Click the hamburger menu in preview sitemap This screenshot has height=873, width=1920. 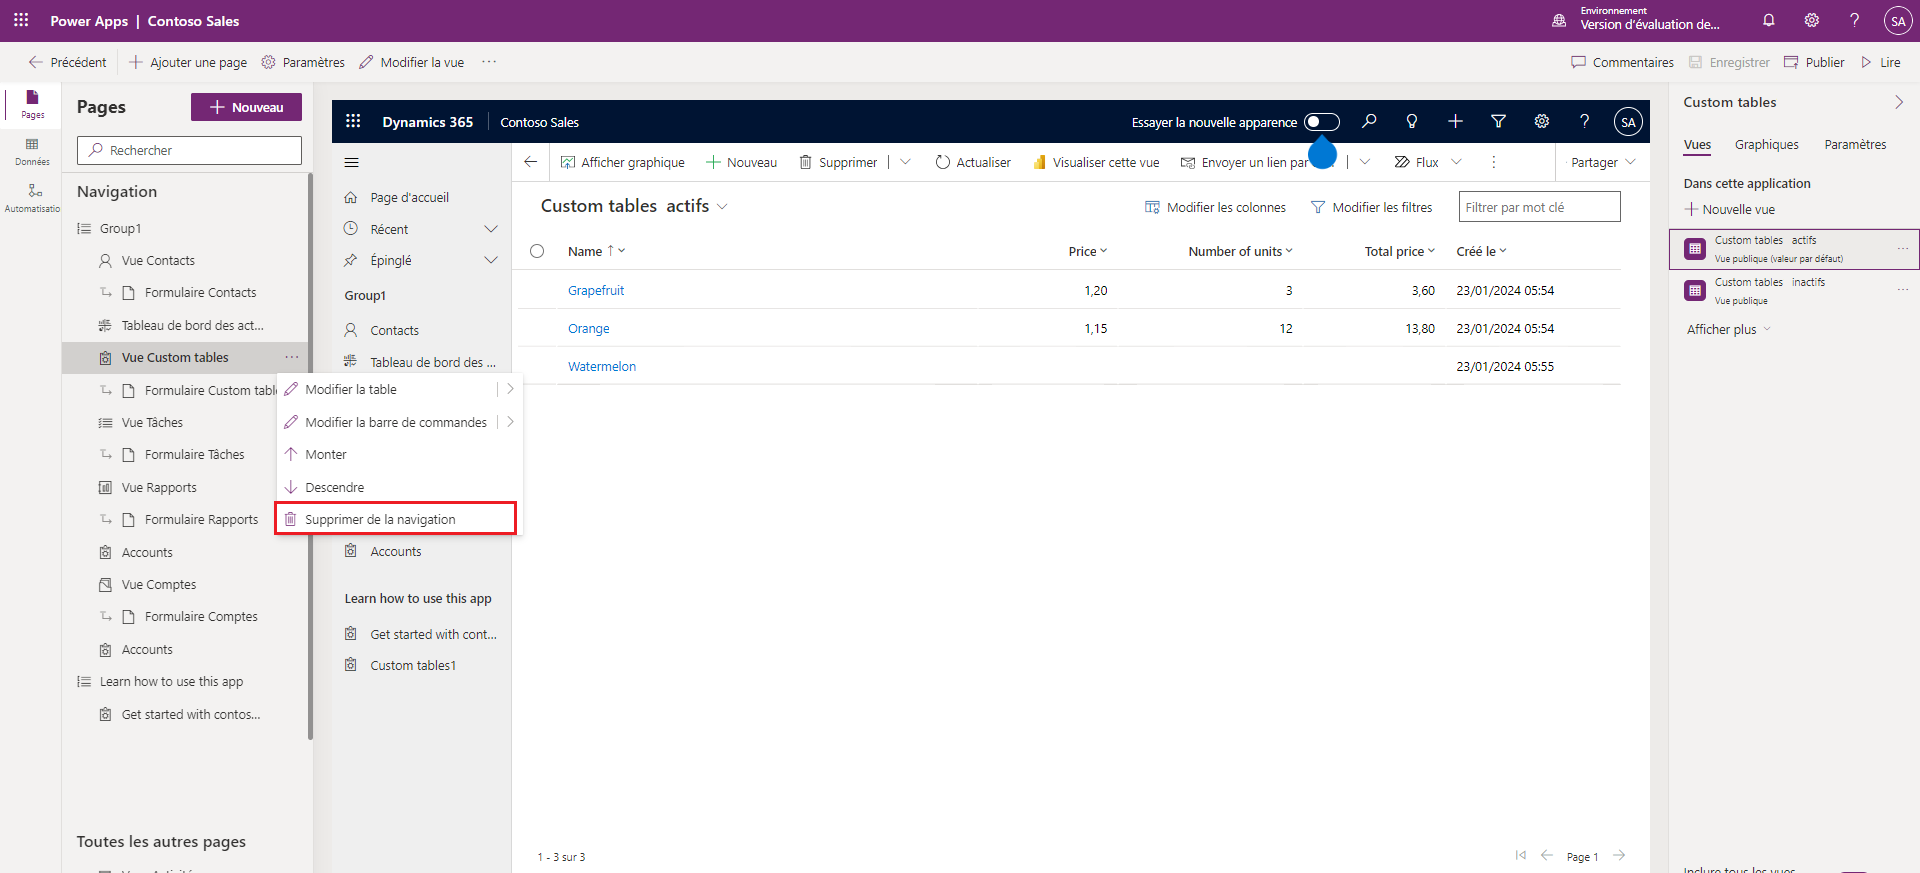point(351,162)
